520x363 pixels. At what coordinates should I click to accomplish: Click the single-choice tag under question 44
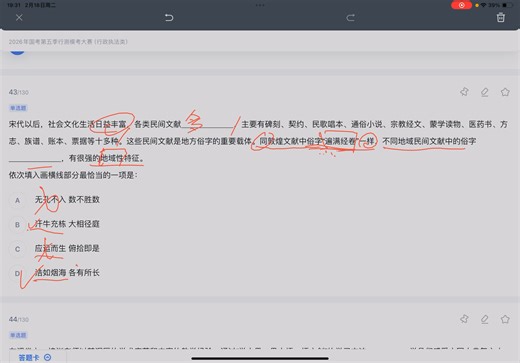pyautogui.click(x=18, y=335)
